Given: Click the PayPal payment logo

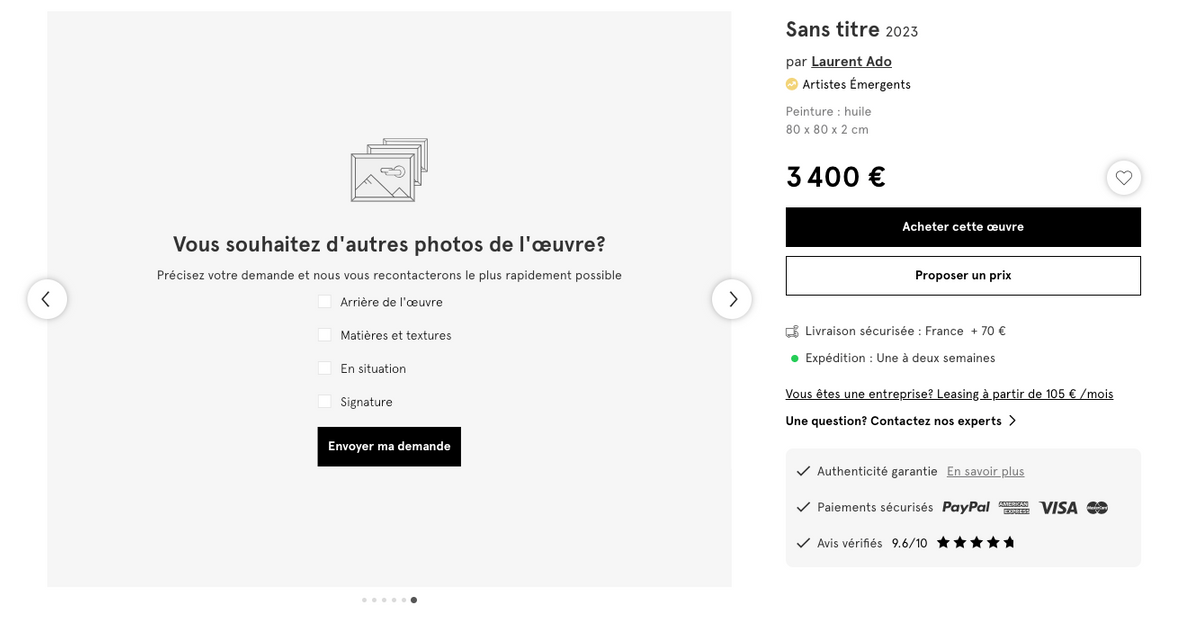Looking at the screenshot, I should pyautogui.click(x=965, y=508).
